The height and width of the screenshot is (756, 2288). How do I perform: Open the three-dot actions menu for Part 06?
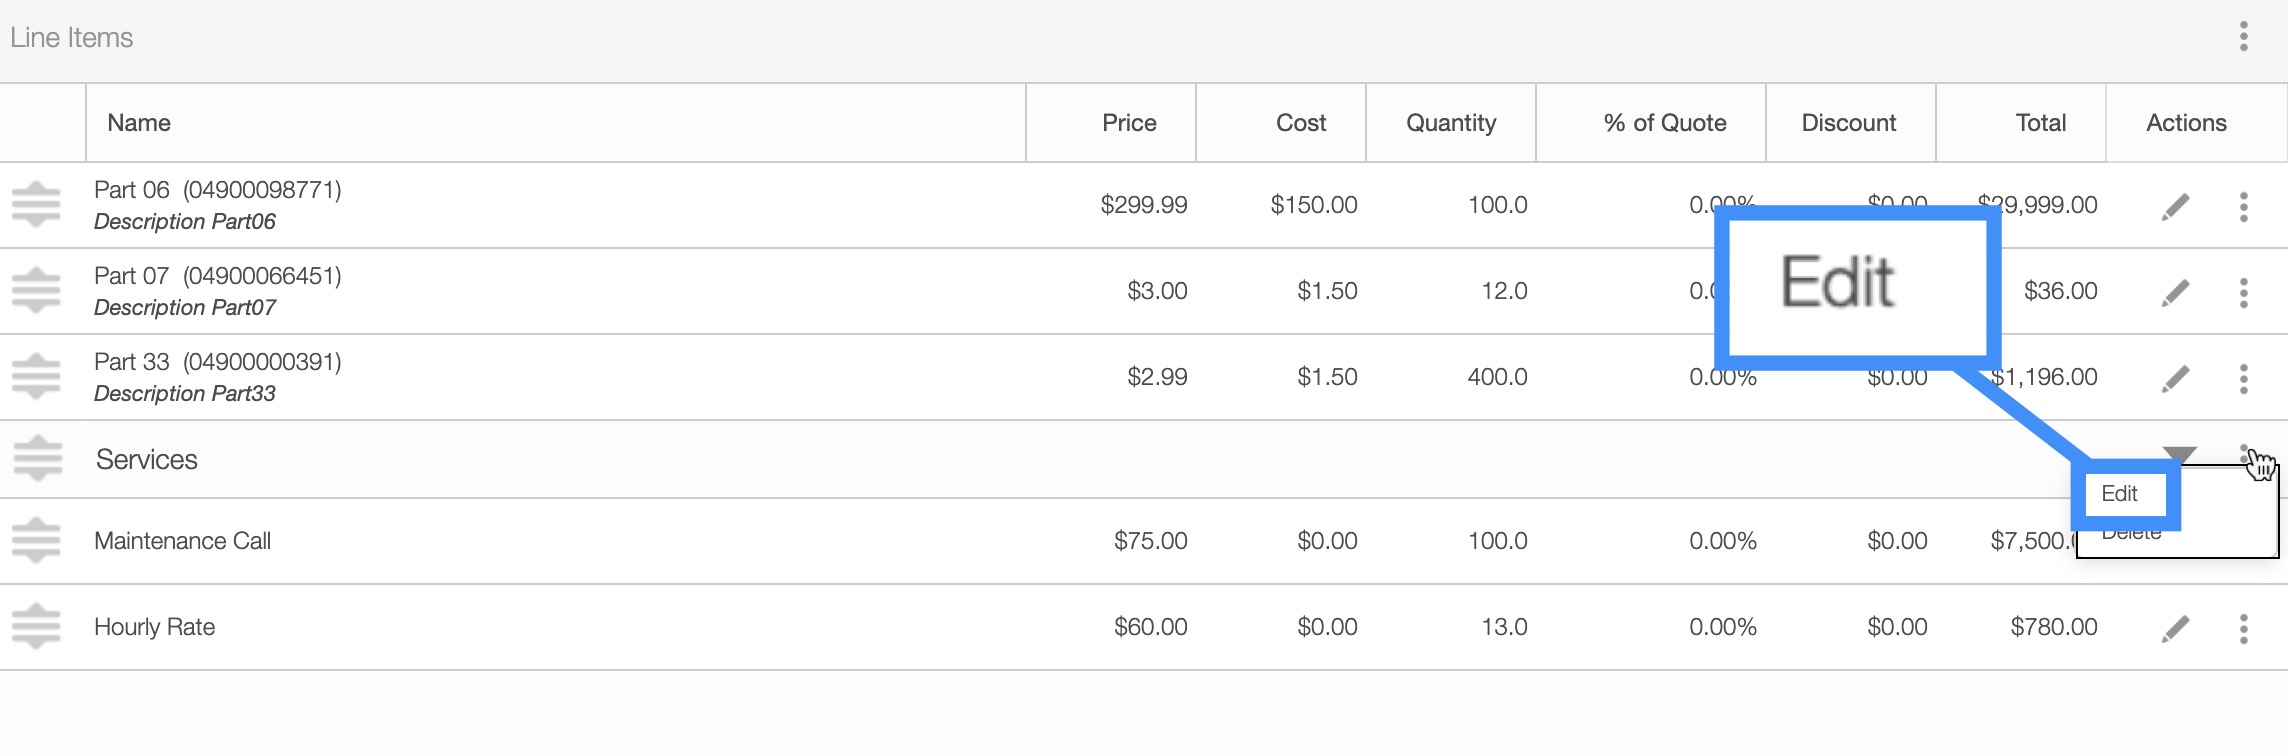point(2244,206)
